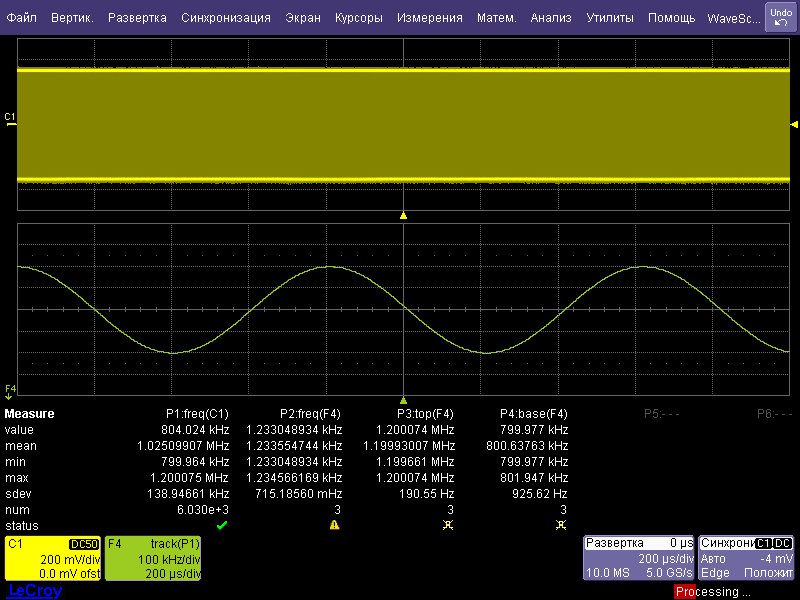Click the yellow warning status icon under P2

pyautogui.click(x=335, y=525)
